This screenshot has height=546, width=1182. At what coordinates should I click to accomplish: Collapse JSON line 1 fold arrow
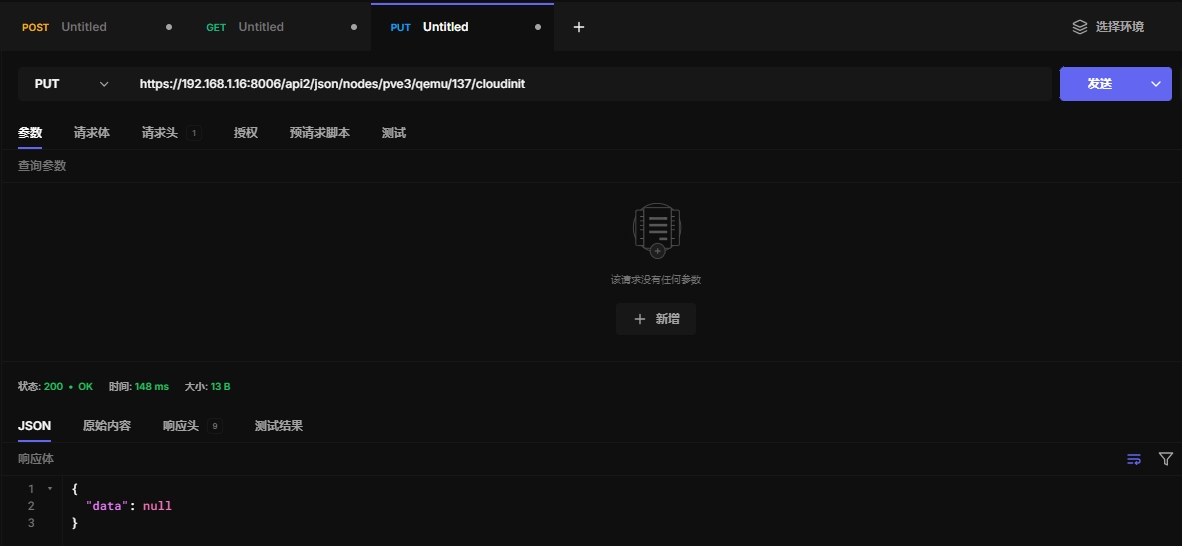(x=50, y=489)
